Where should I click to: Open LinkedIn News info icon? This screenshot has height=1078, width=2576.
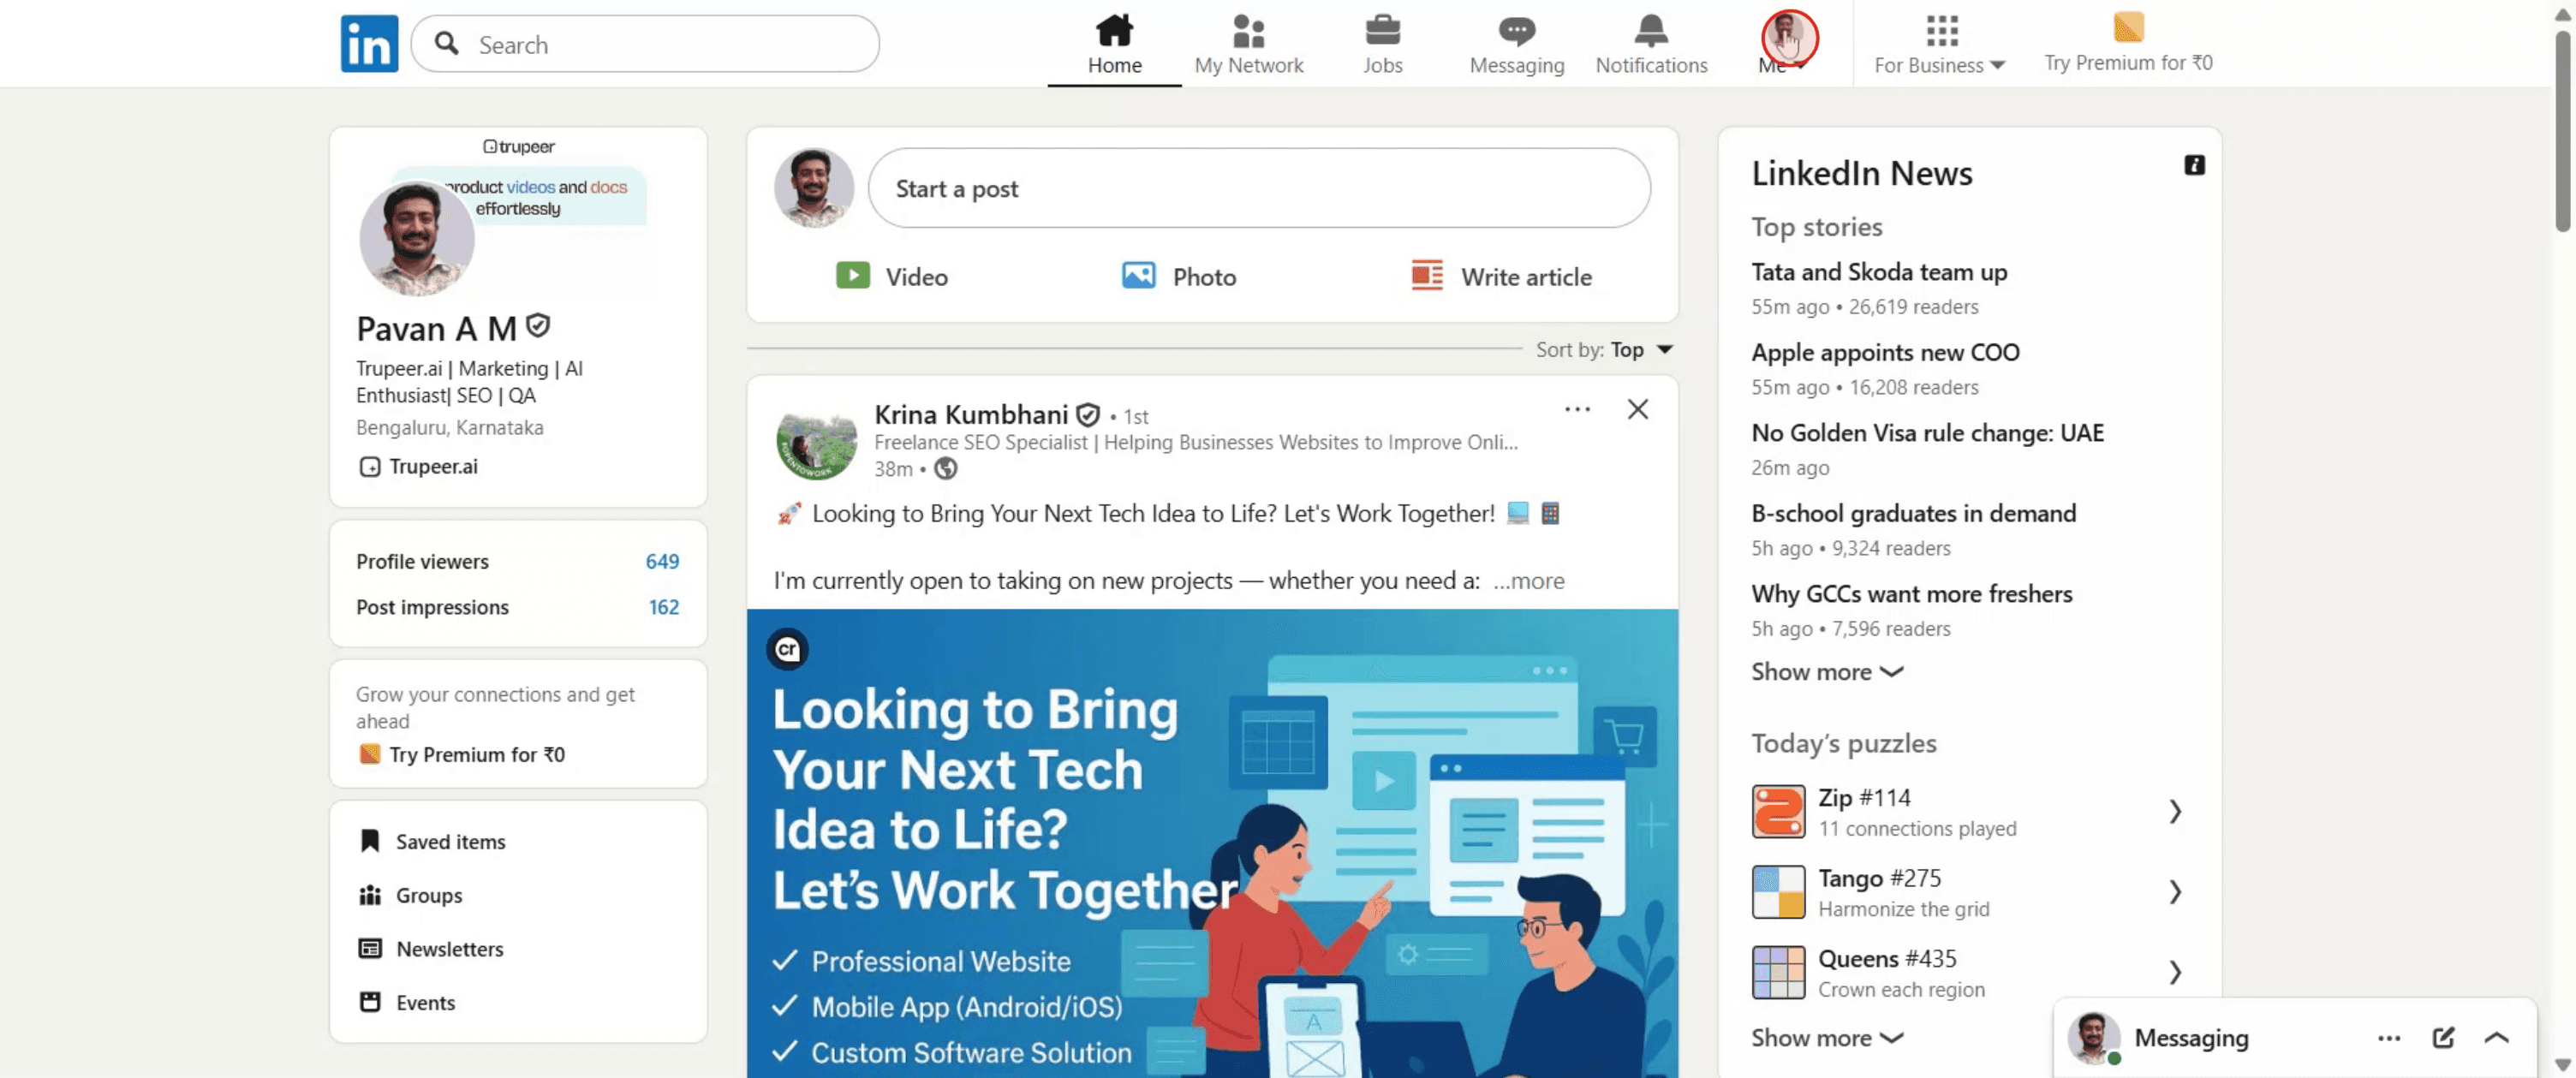point(2193,165)
